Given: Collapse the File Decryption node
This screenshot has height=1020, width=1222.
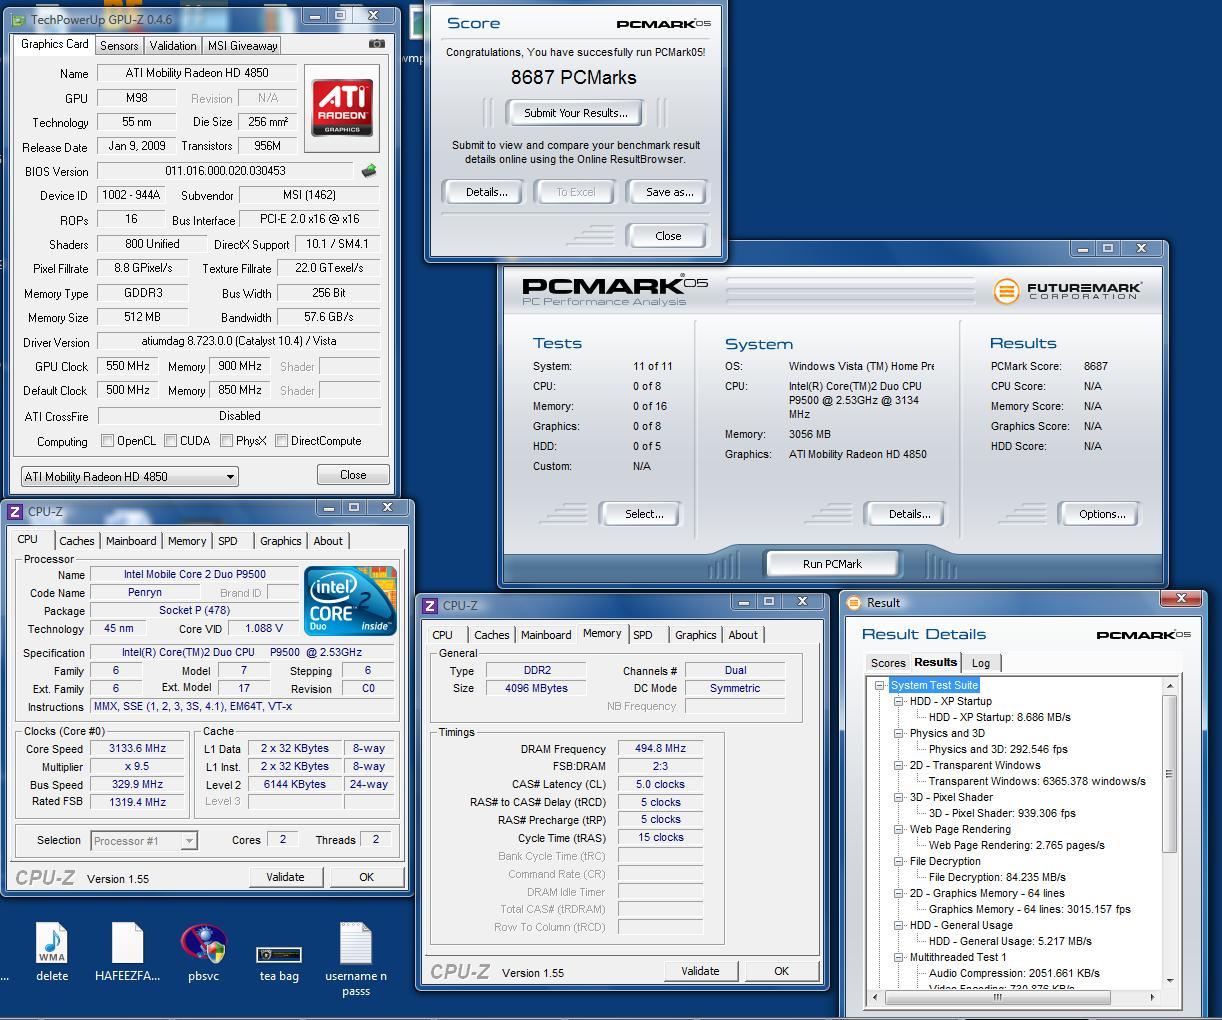Looking at the screenshot, I should coord(898,861).
